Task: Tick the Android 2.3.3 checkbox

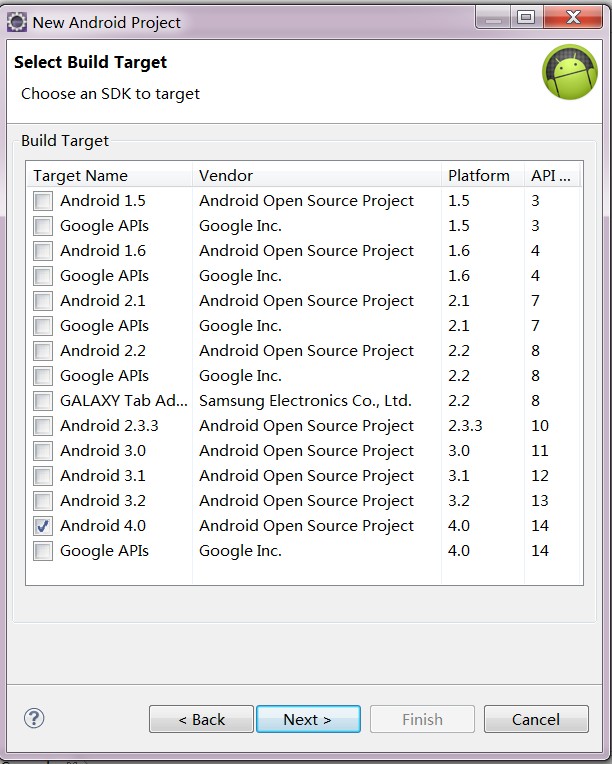Action: pos(43,426)
